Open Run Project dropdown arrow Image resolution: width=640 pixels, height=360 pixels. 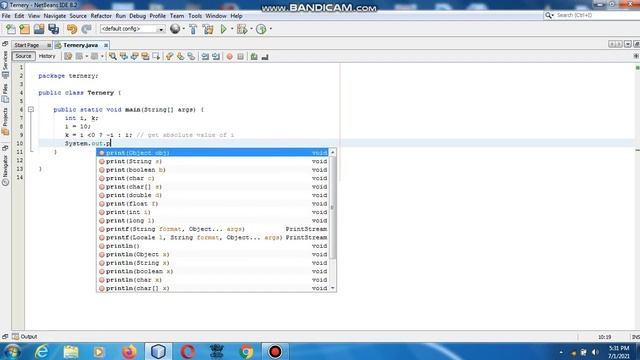[232, 29]
